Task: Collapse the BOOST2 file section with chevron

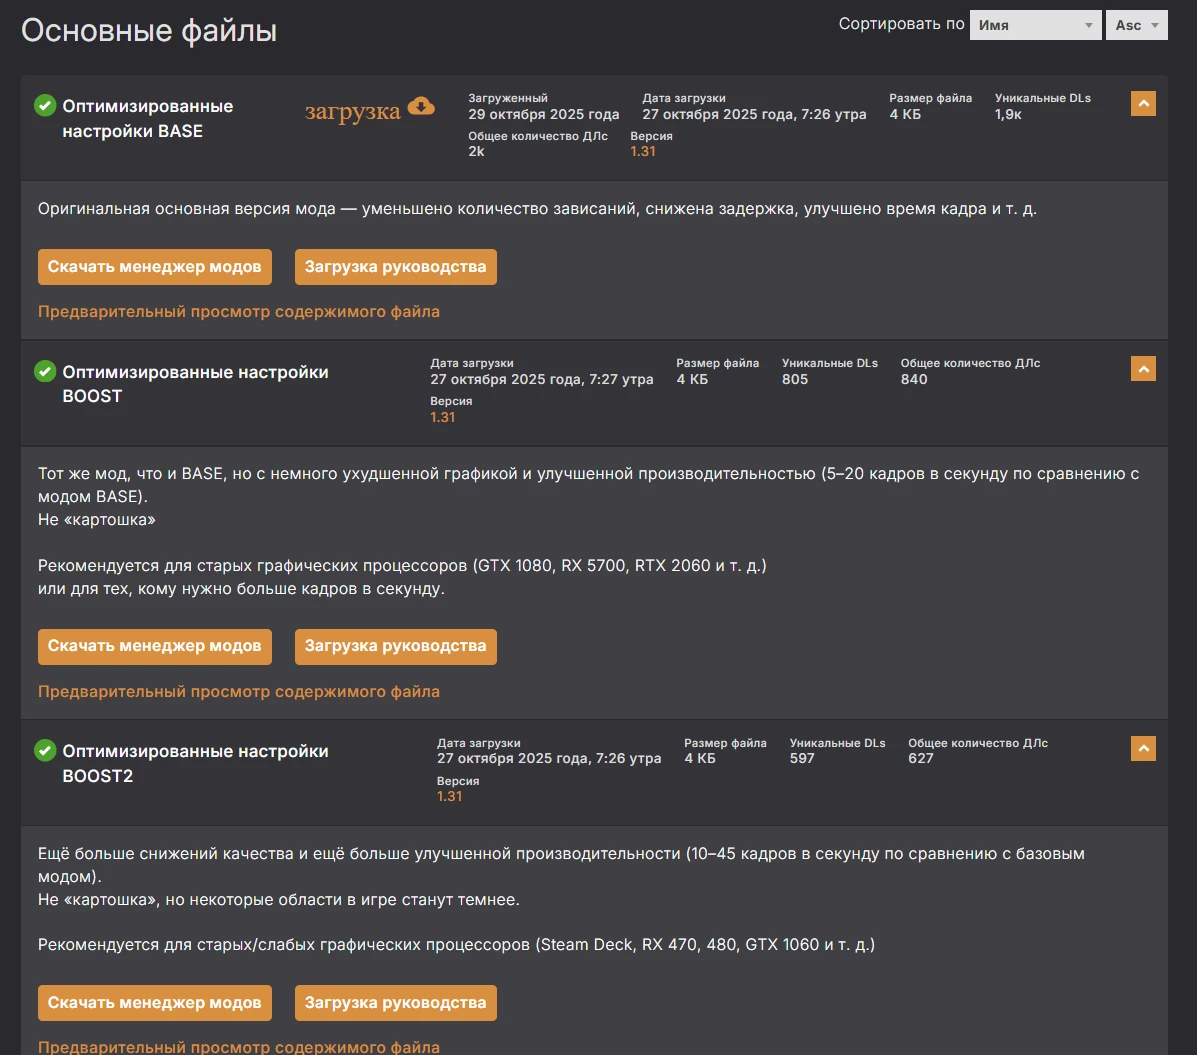Action: click(x=1143, y=748)
